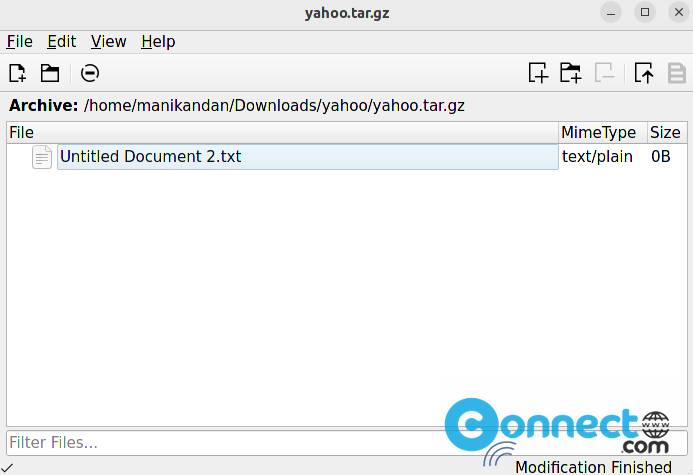Open the Edit menu
Image resolution: width=693 pixels, height=475 pixels.
click(x=61, y=42)
